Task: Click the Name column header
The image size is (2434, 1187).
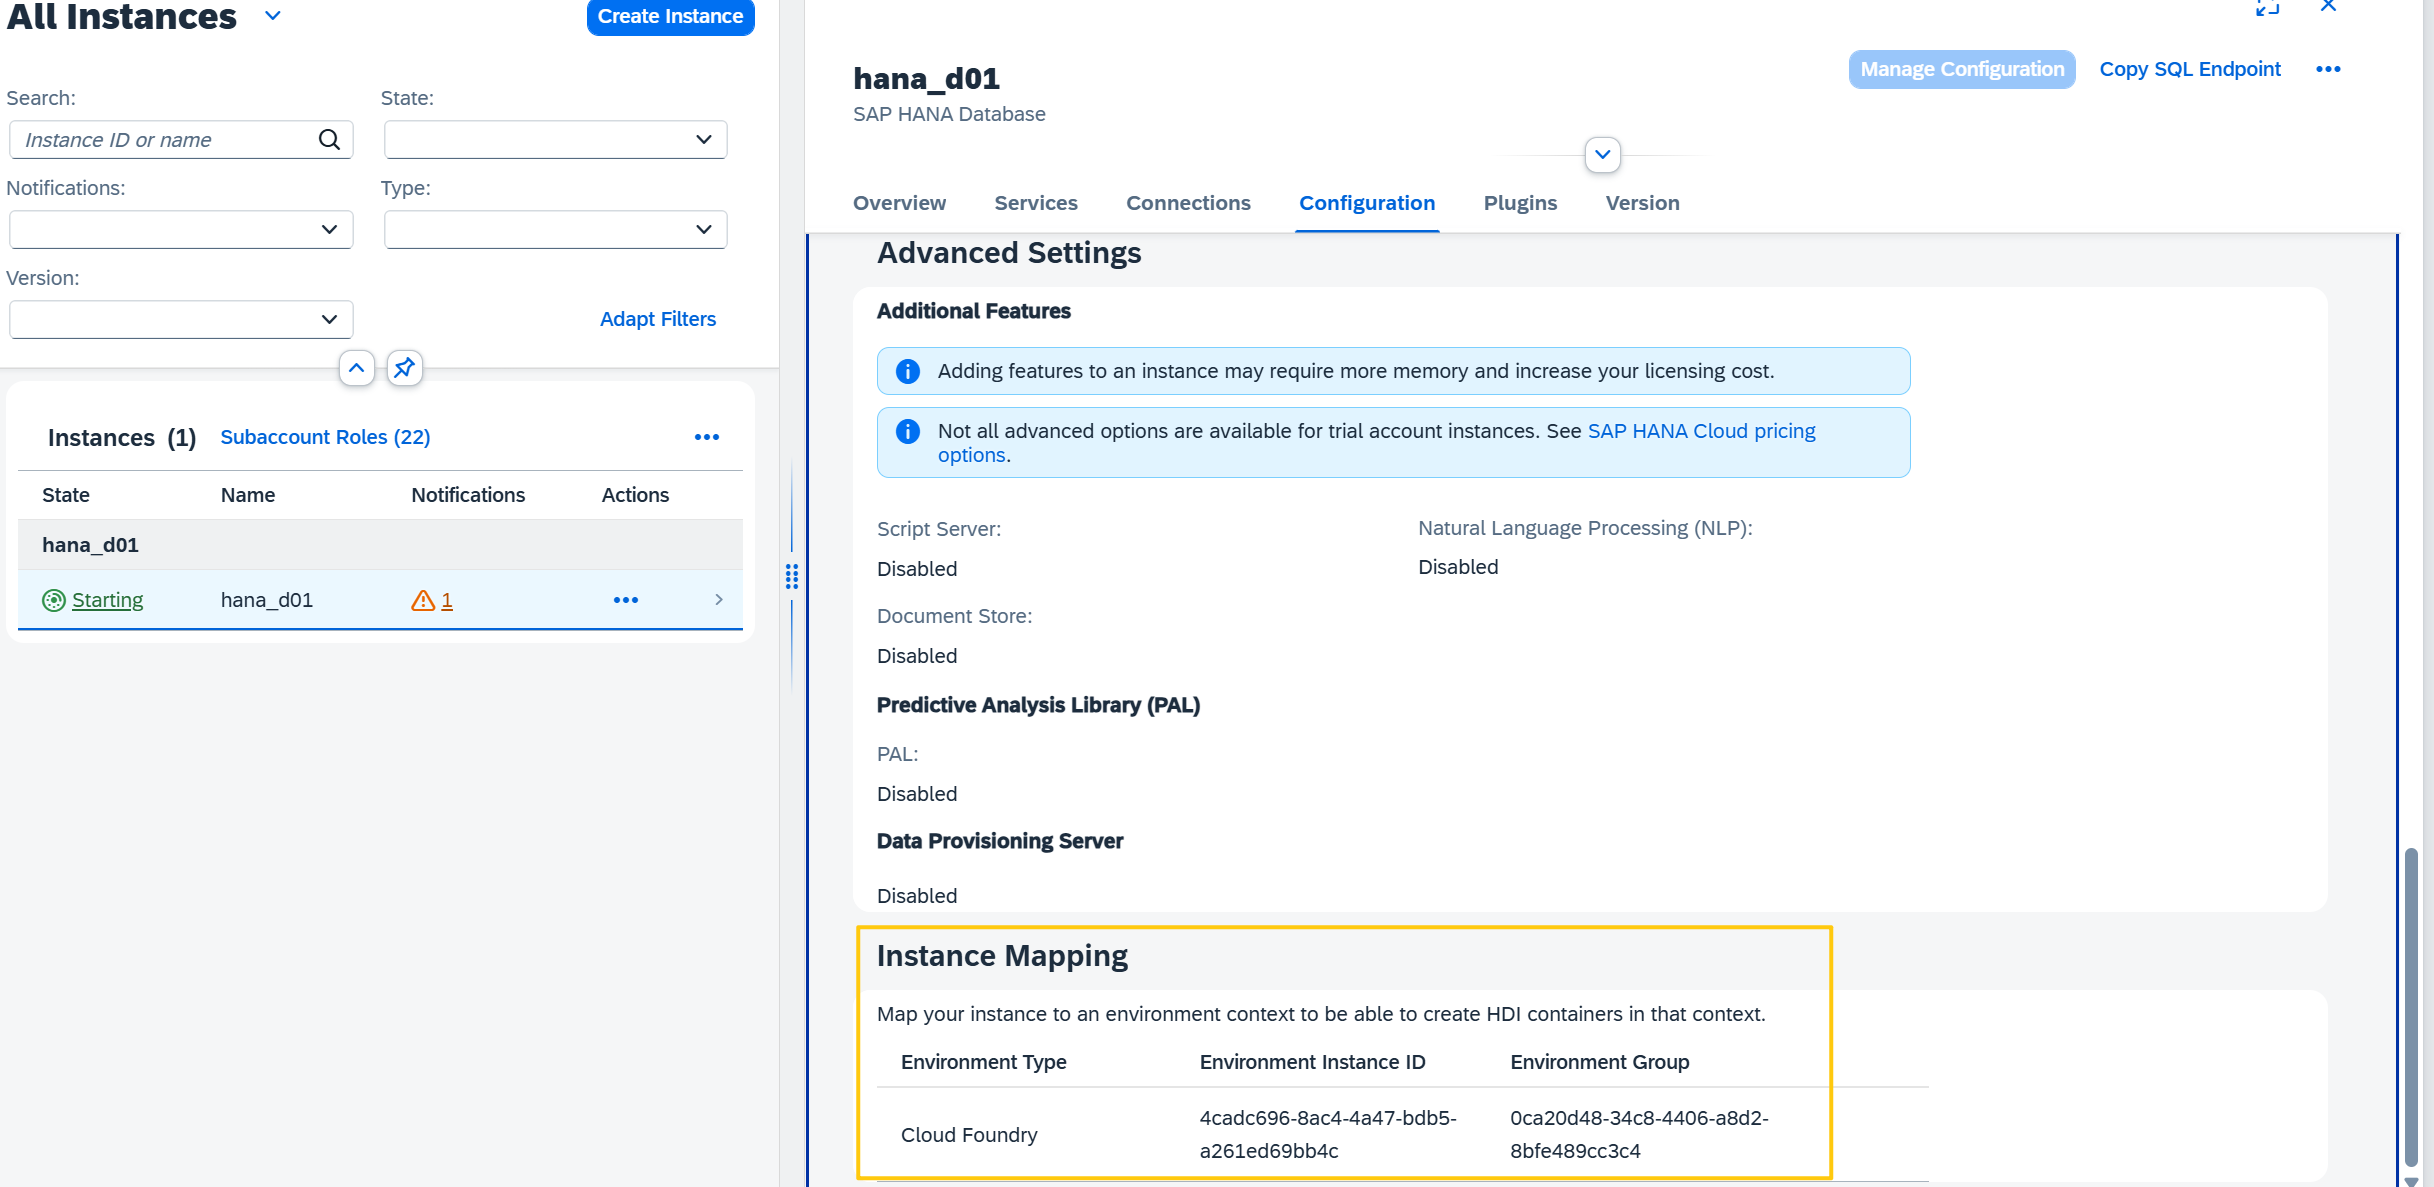Action: (x=248, y=495)
